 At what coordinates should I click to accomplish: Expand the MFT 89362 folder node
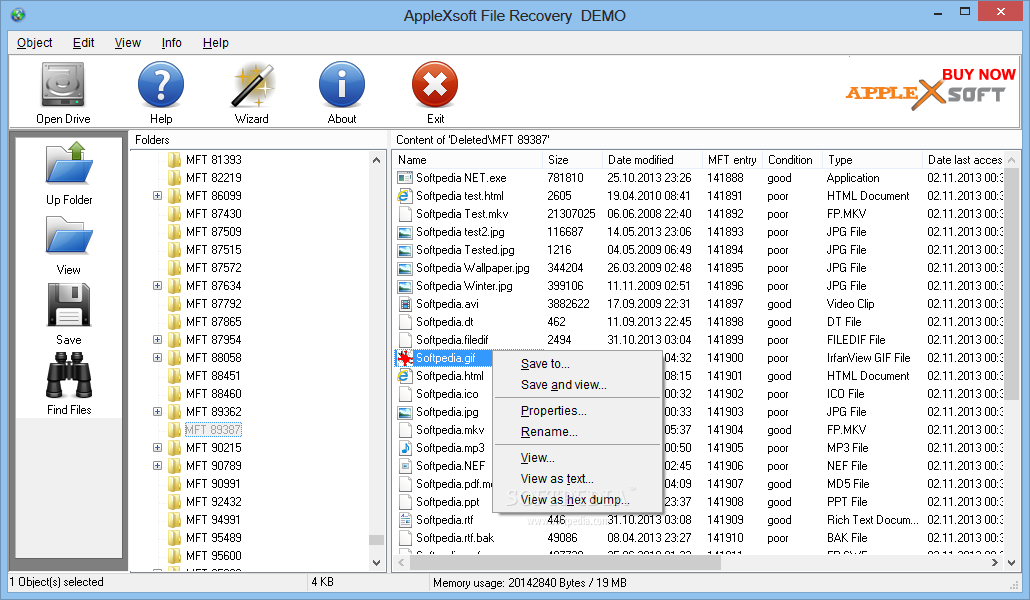click(158, 412)
